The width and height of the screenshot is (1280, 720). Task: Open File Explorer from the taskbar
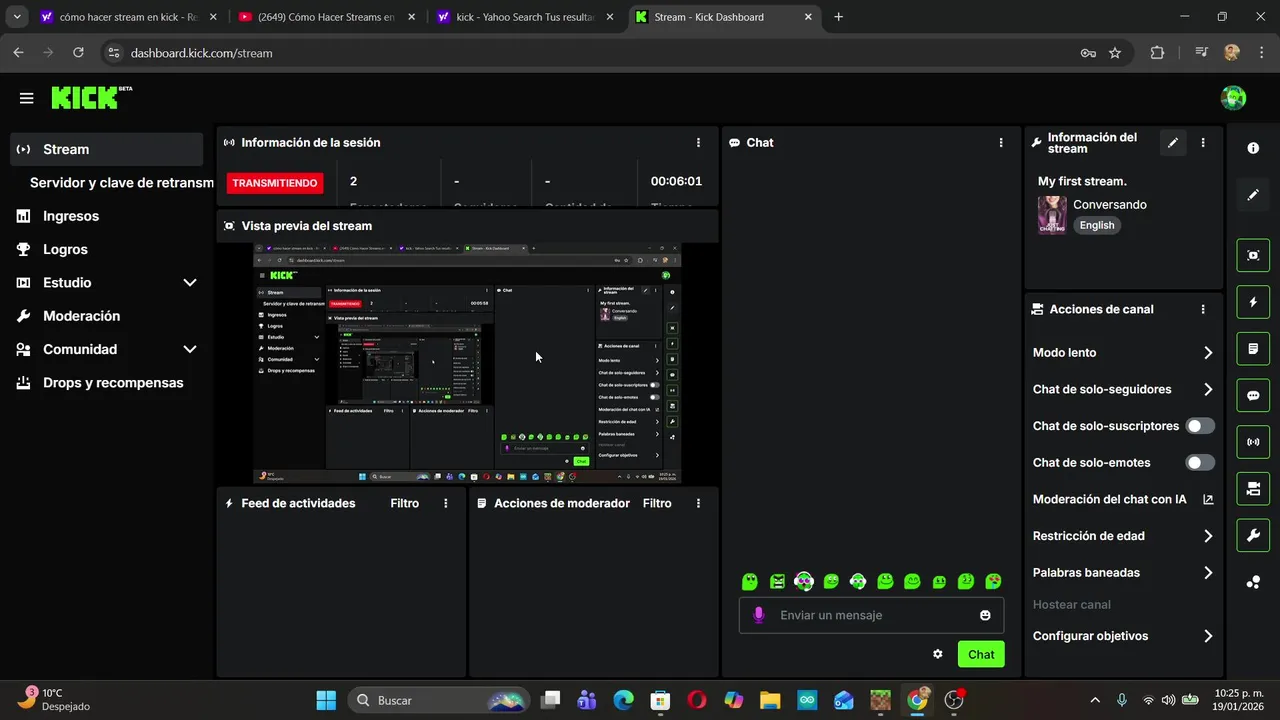(769, 700)
